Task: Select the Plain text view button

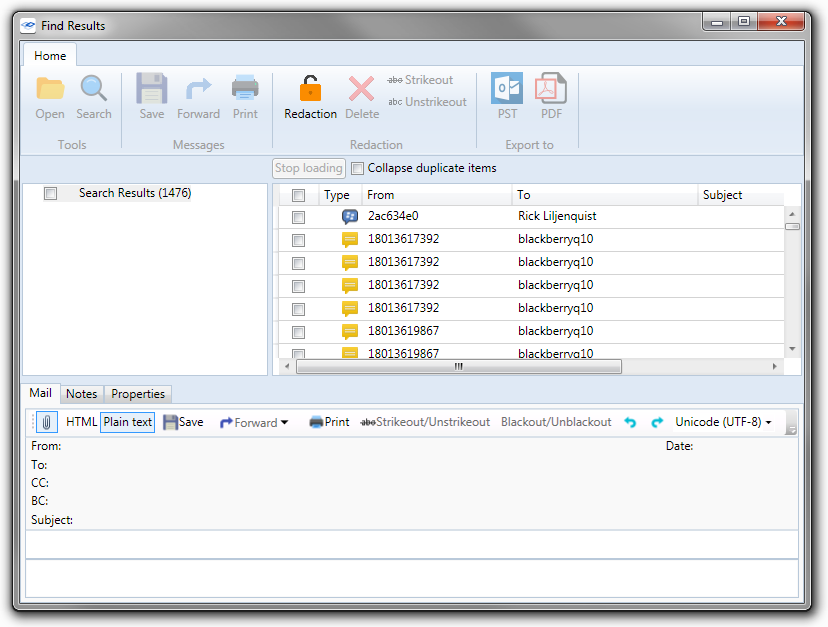Action: pyautogui.click(x=128, y=422)
